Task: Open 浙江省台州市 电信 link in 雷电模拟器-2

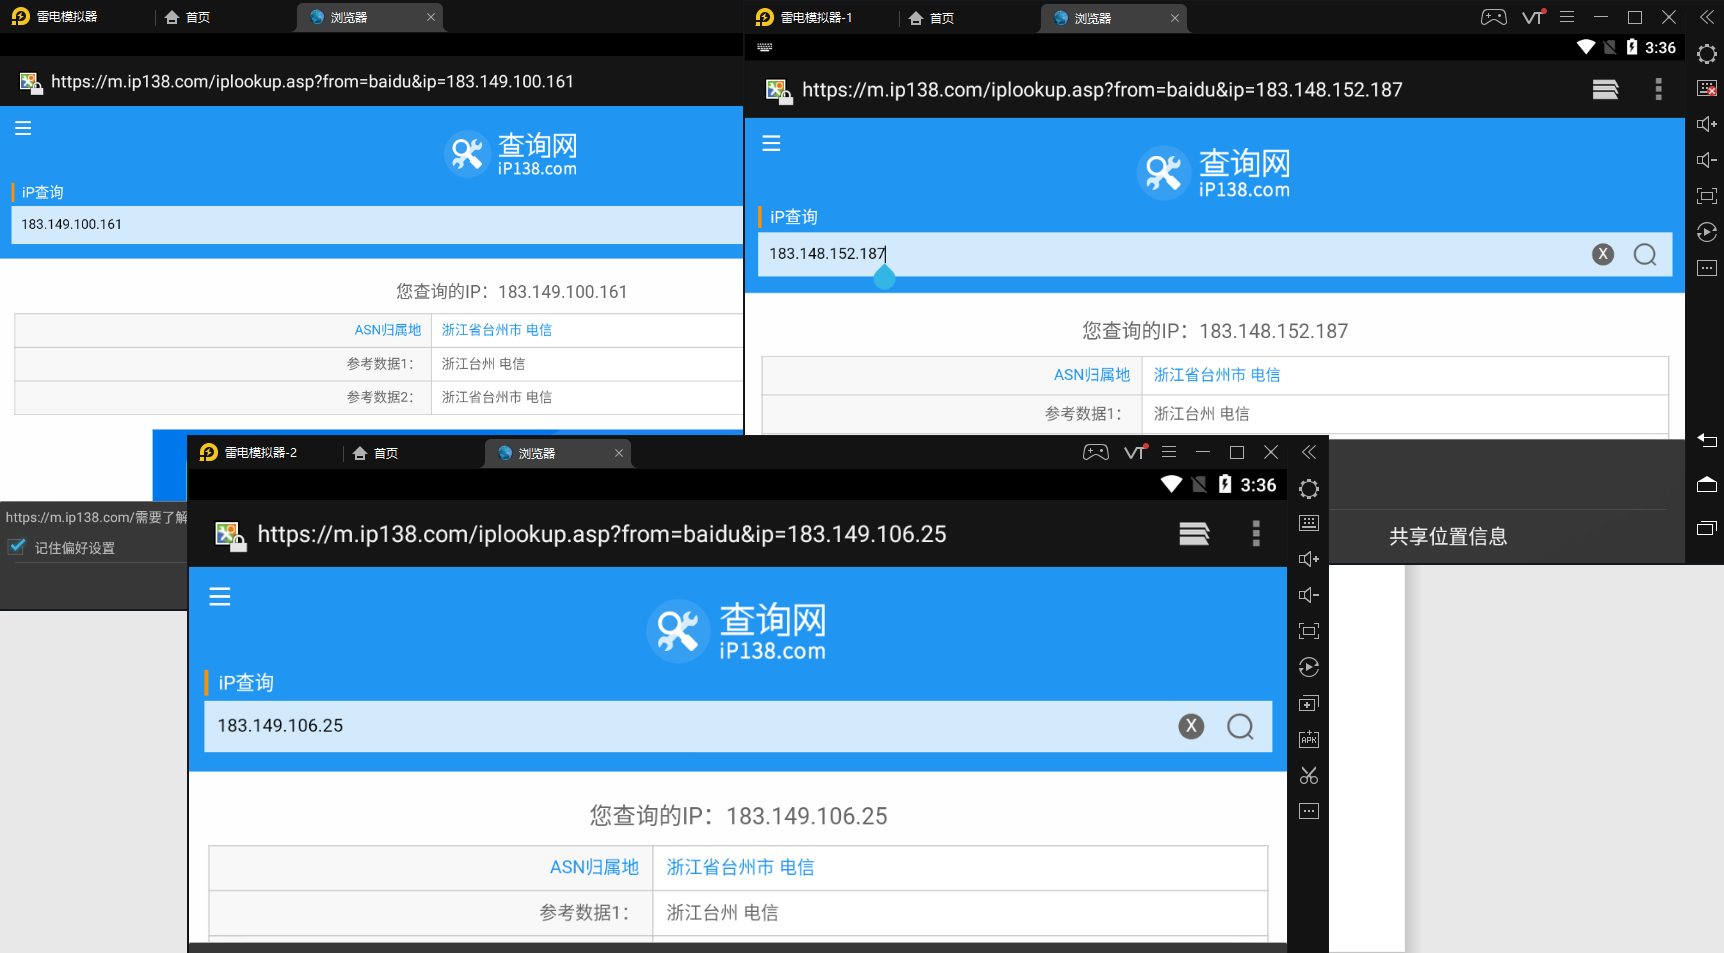Action: (740, 867)
